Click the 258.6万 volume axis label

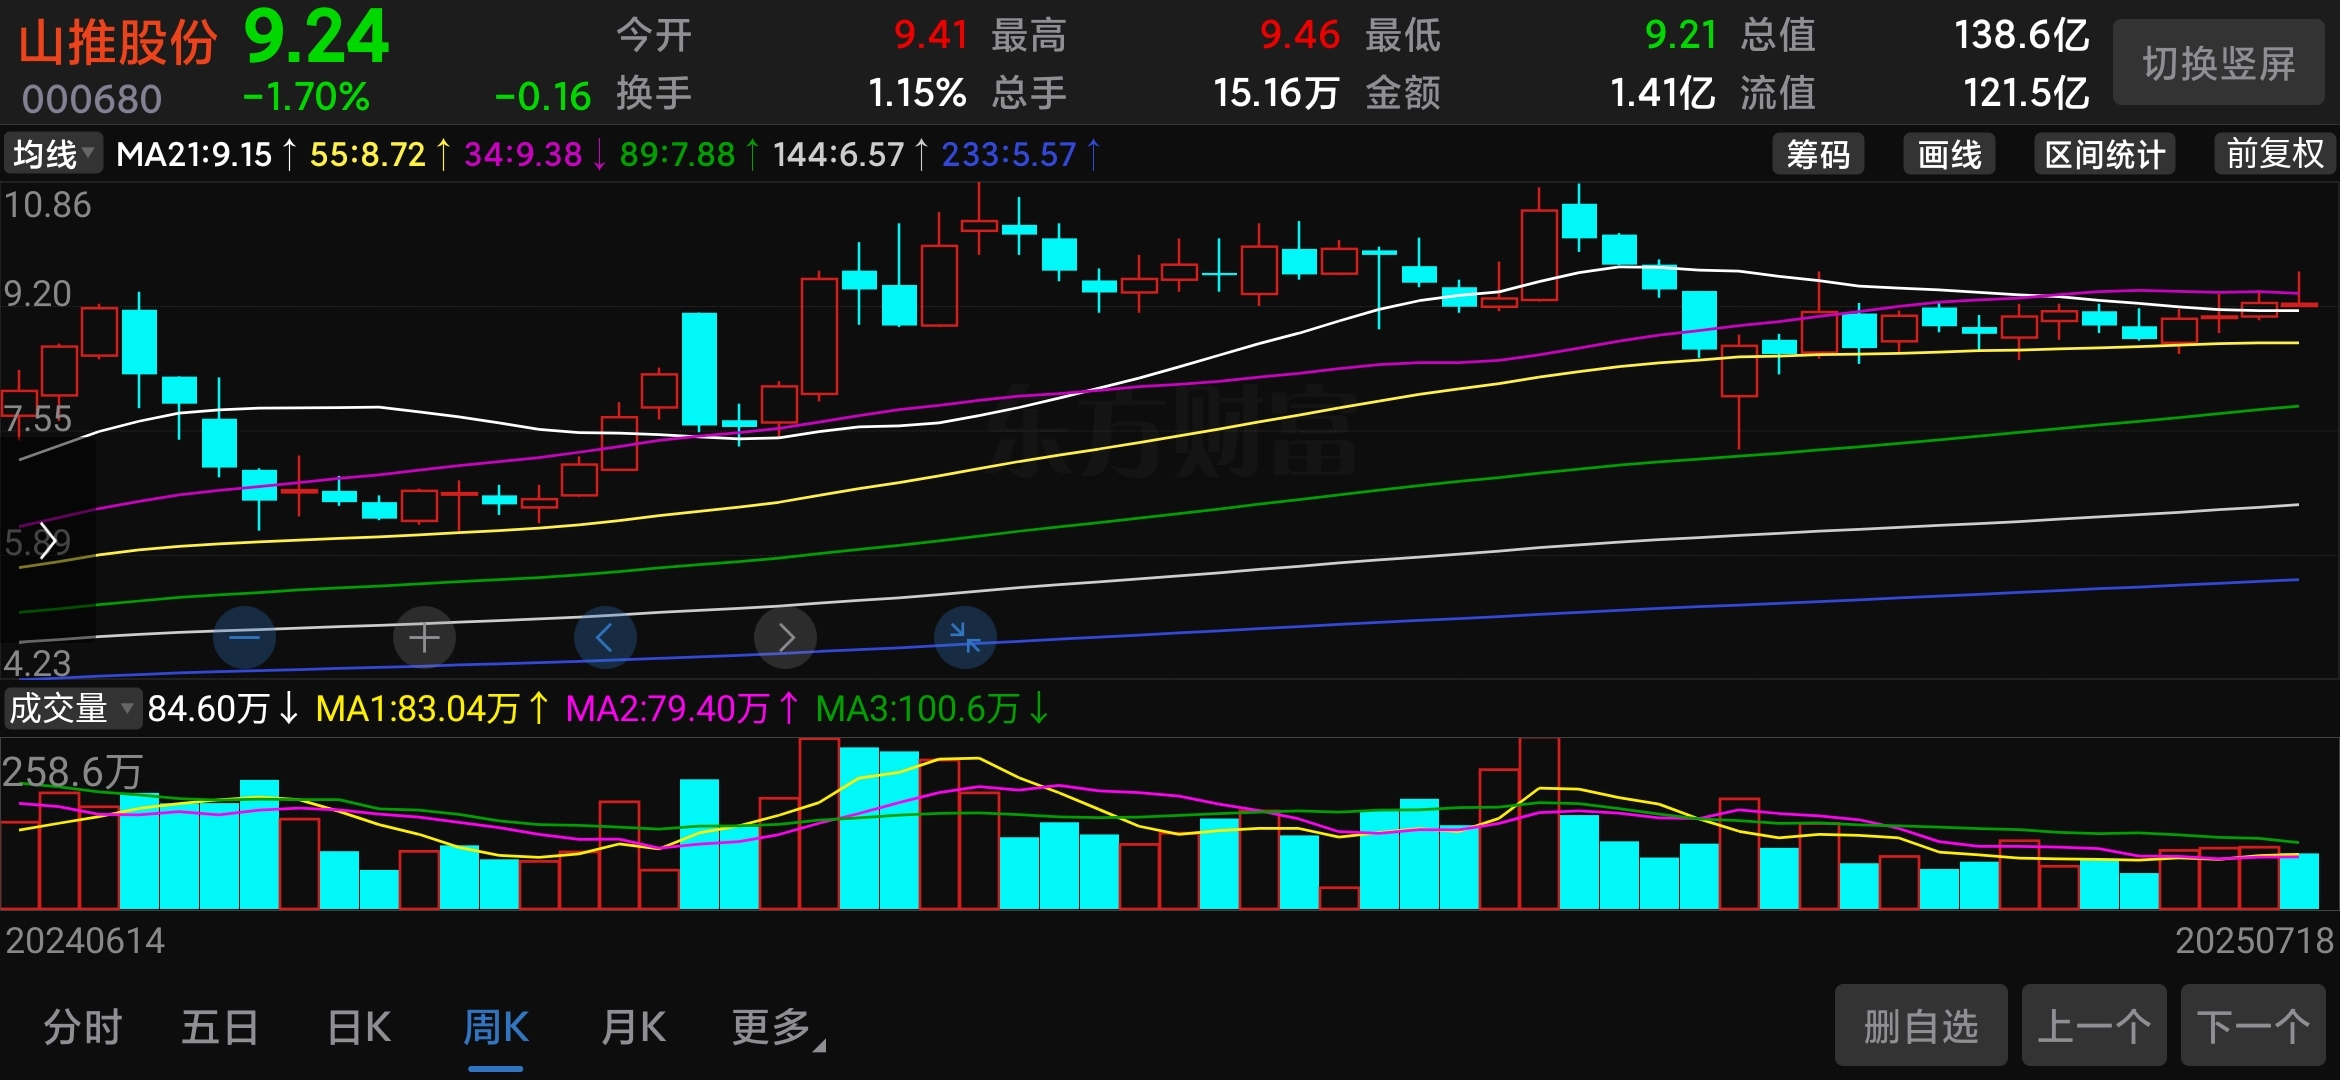coord(72,771)
